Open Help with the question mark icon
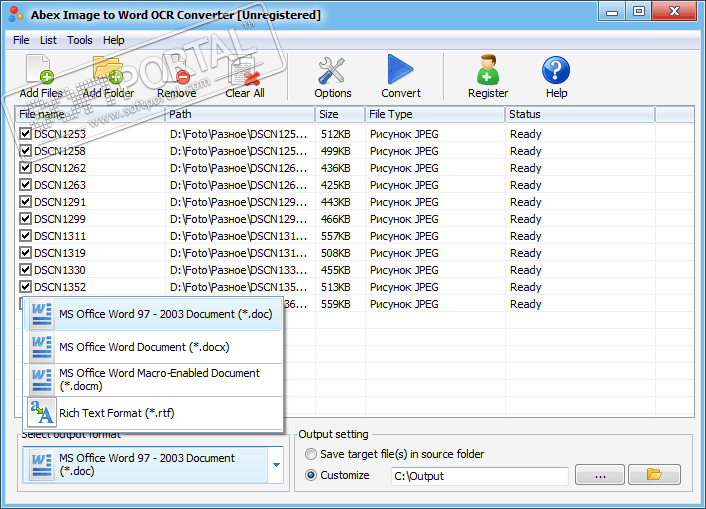 click(556, 70)
